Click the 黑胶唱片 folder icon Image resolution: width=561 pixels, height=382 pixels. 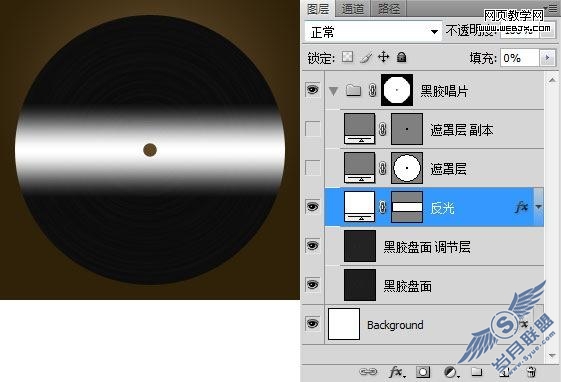tap(353, 90)
